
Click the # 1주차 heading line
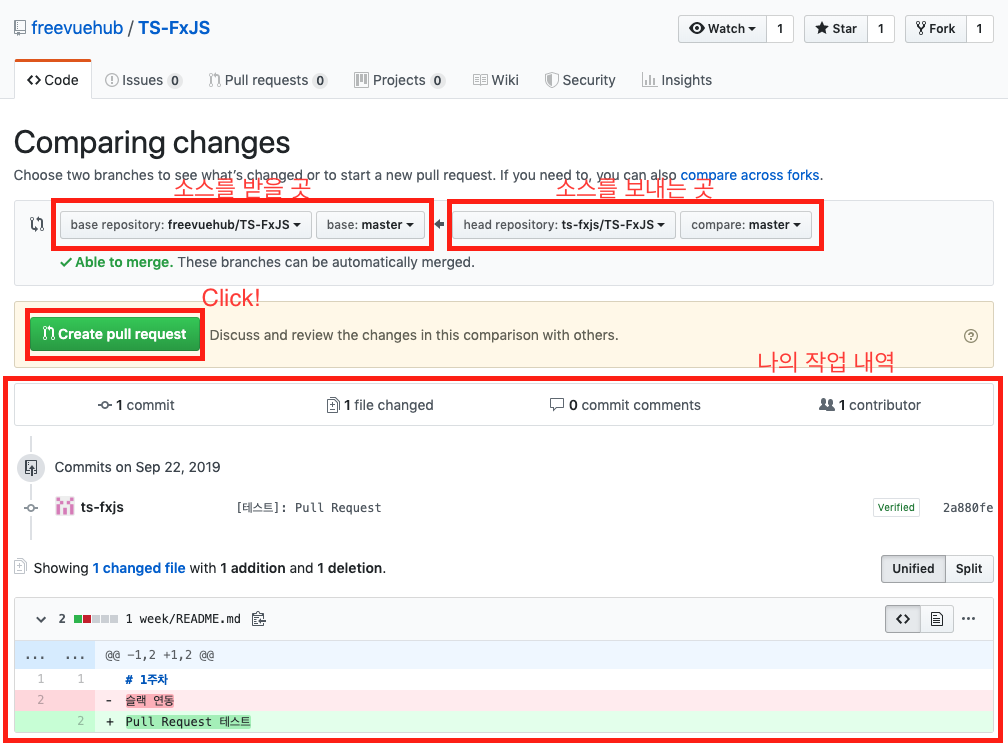pos(147,679)
